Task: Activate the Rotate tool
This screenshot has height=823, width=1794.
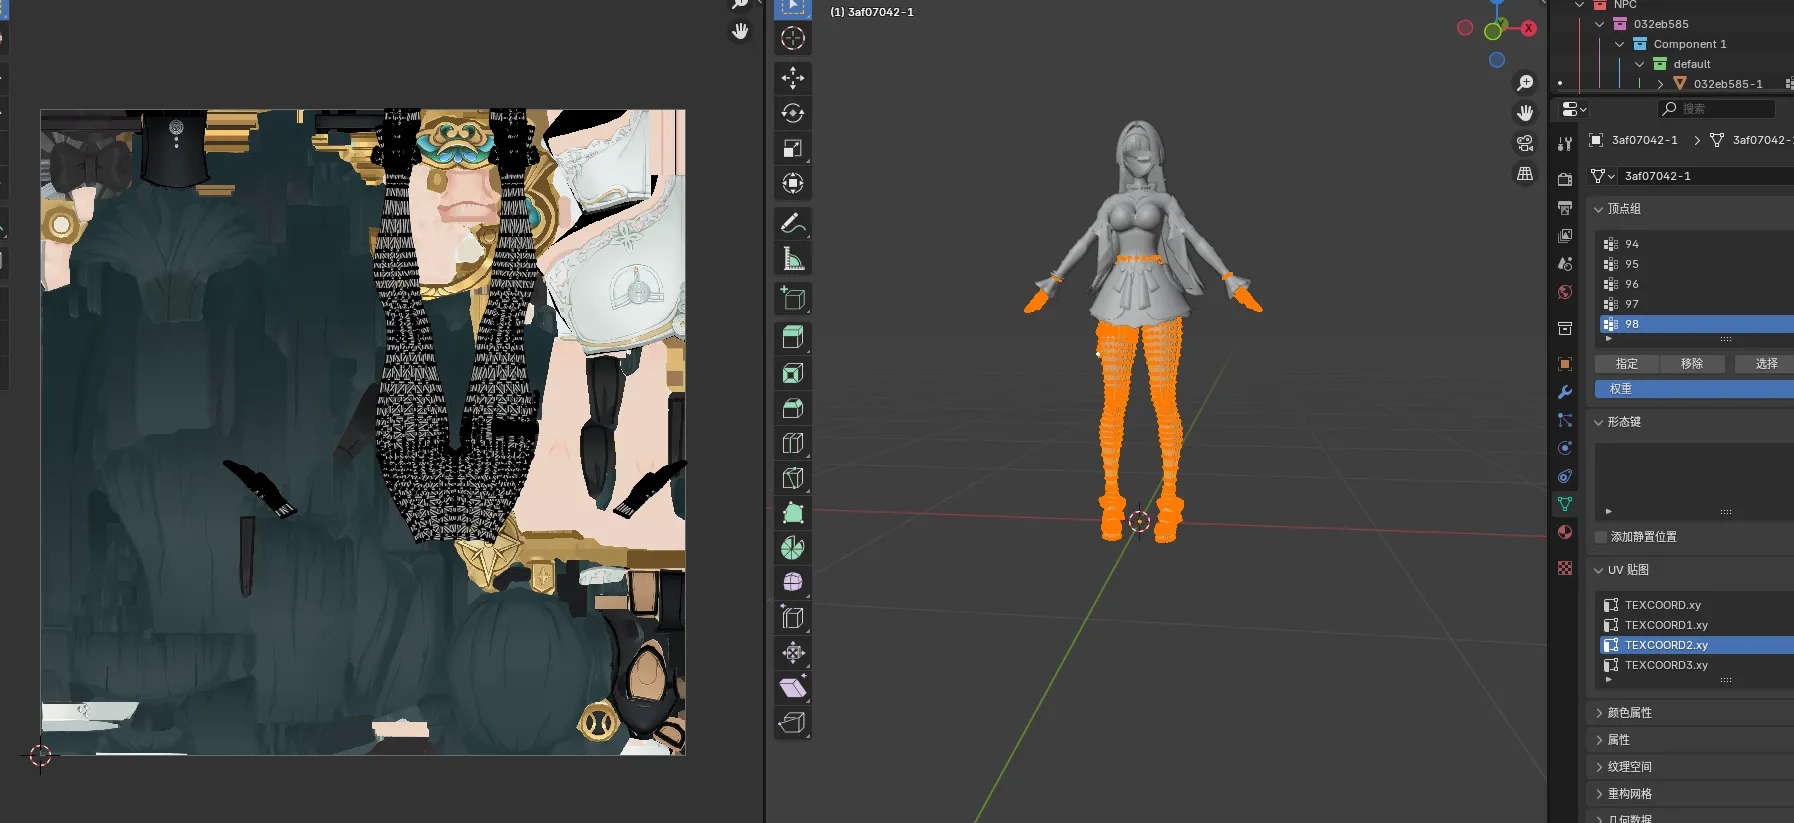Action: click(x=793, y=113)
